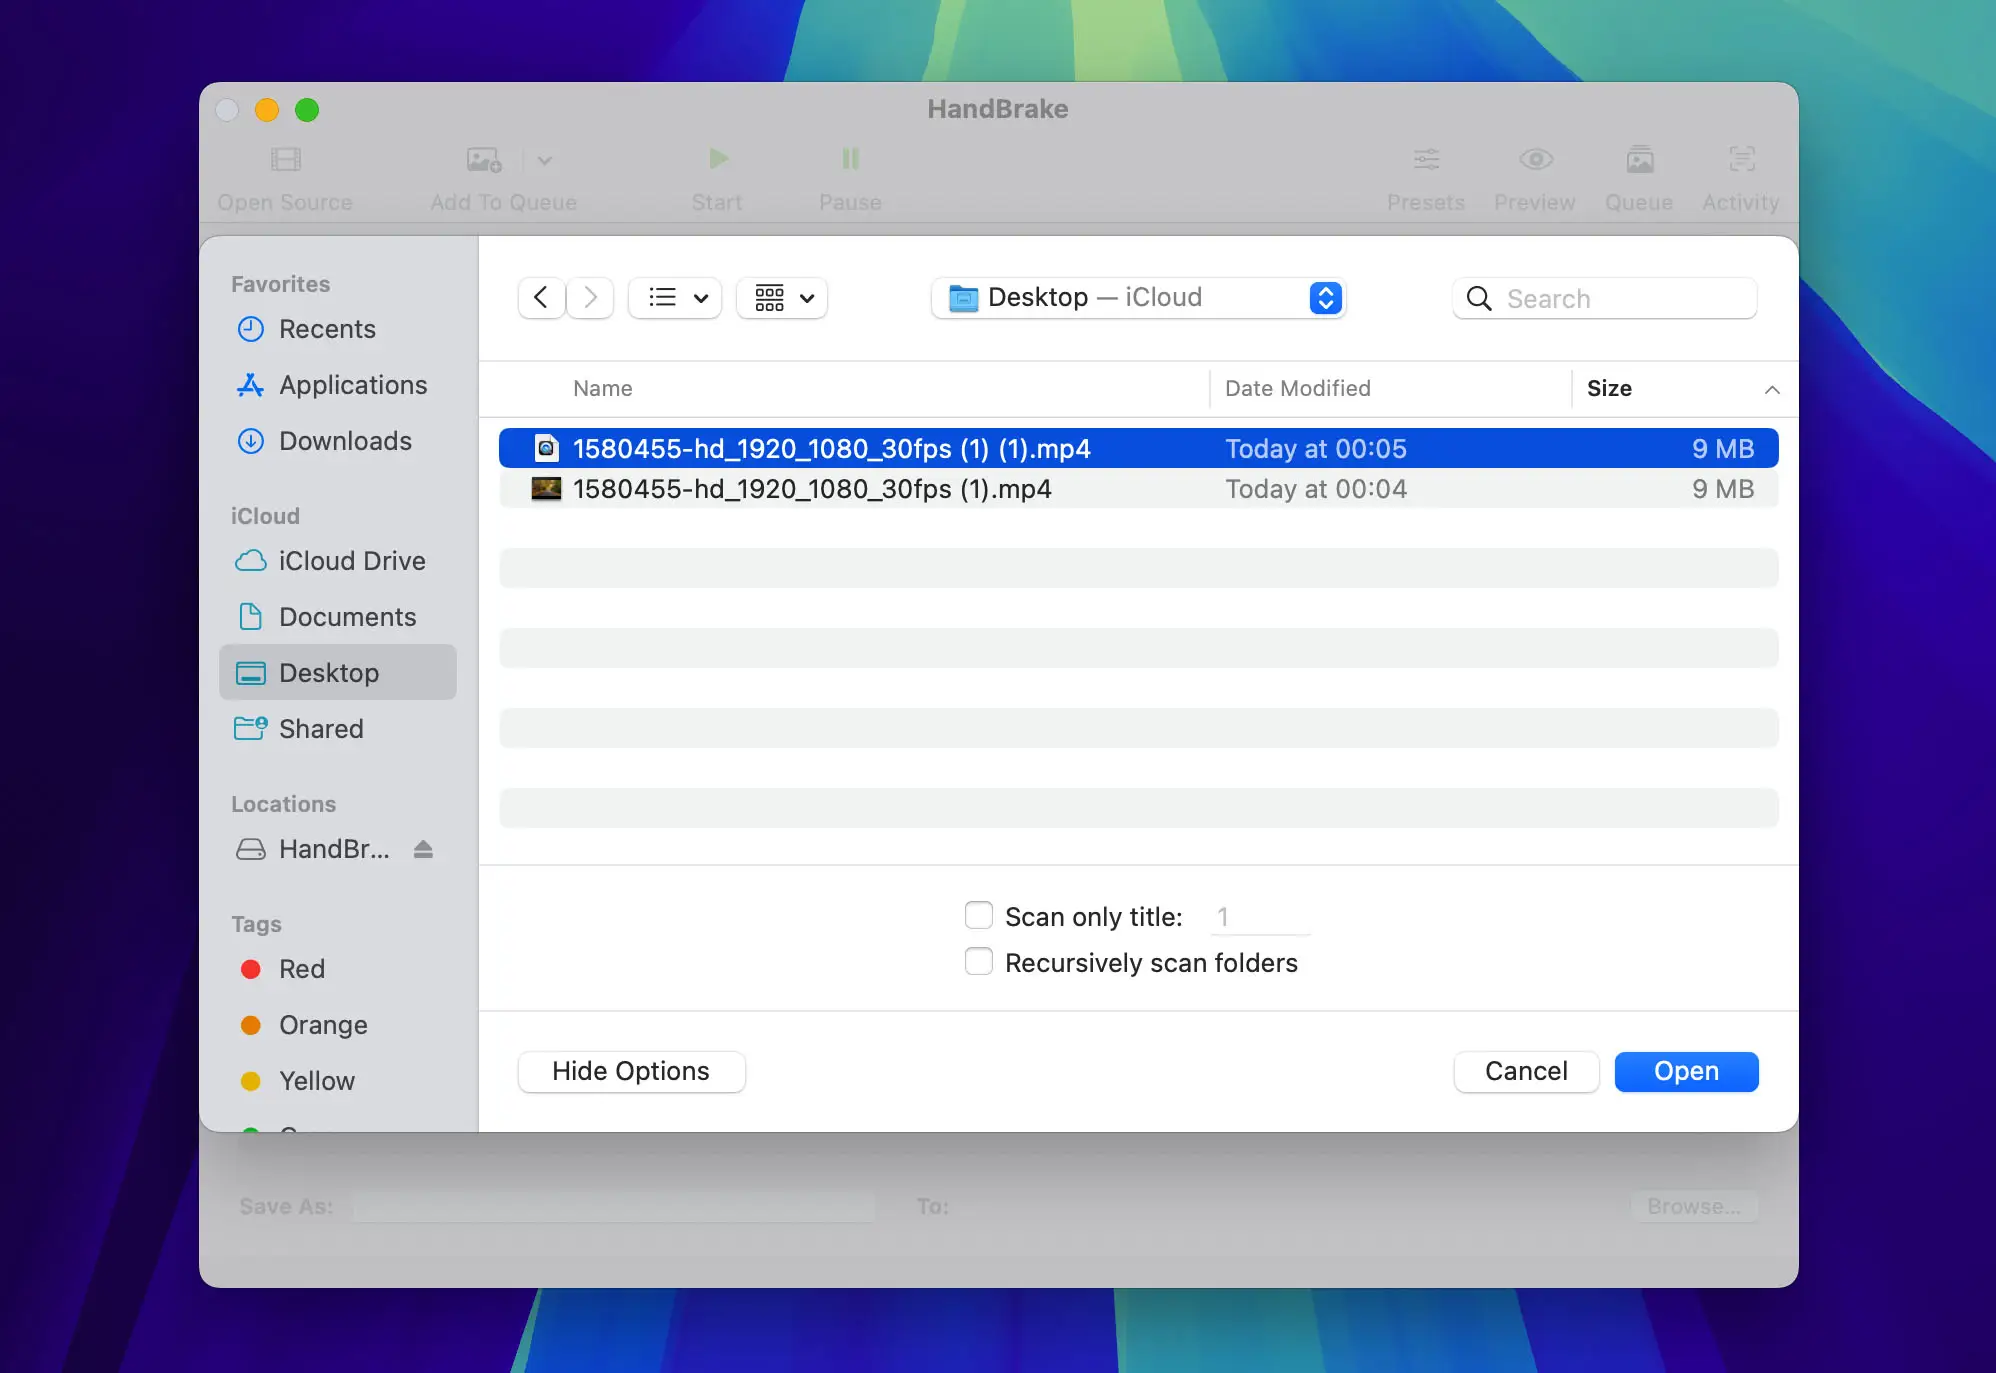Click the magnifying glass search icon
1996x1373 pixels.
pos(1479,299)
